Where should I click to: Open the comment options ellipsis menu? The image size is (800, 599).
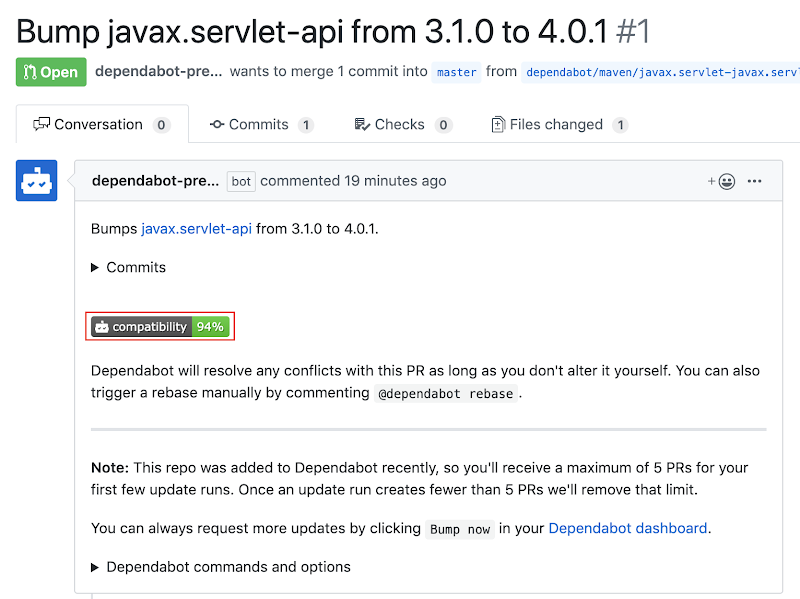[755, 181]
